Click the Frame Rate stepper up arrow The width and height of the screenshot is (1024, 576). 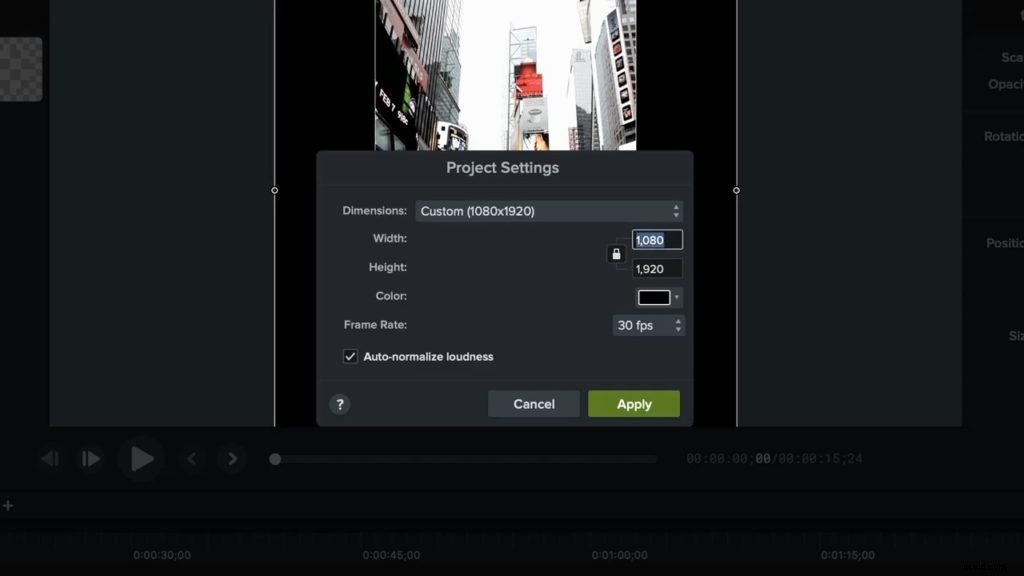pyautogui.click(x=676, y=321)
